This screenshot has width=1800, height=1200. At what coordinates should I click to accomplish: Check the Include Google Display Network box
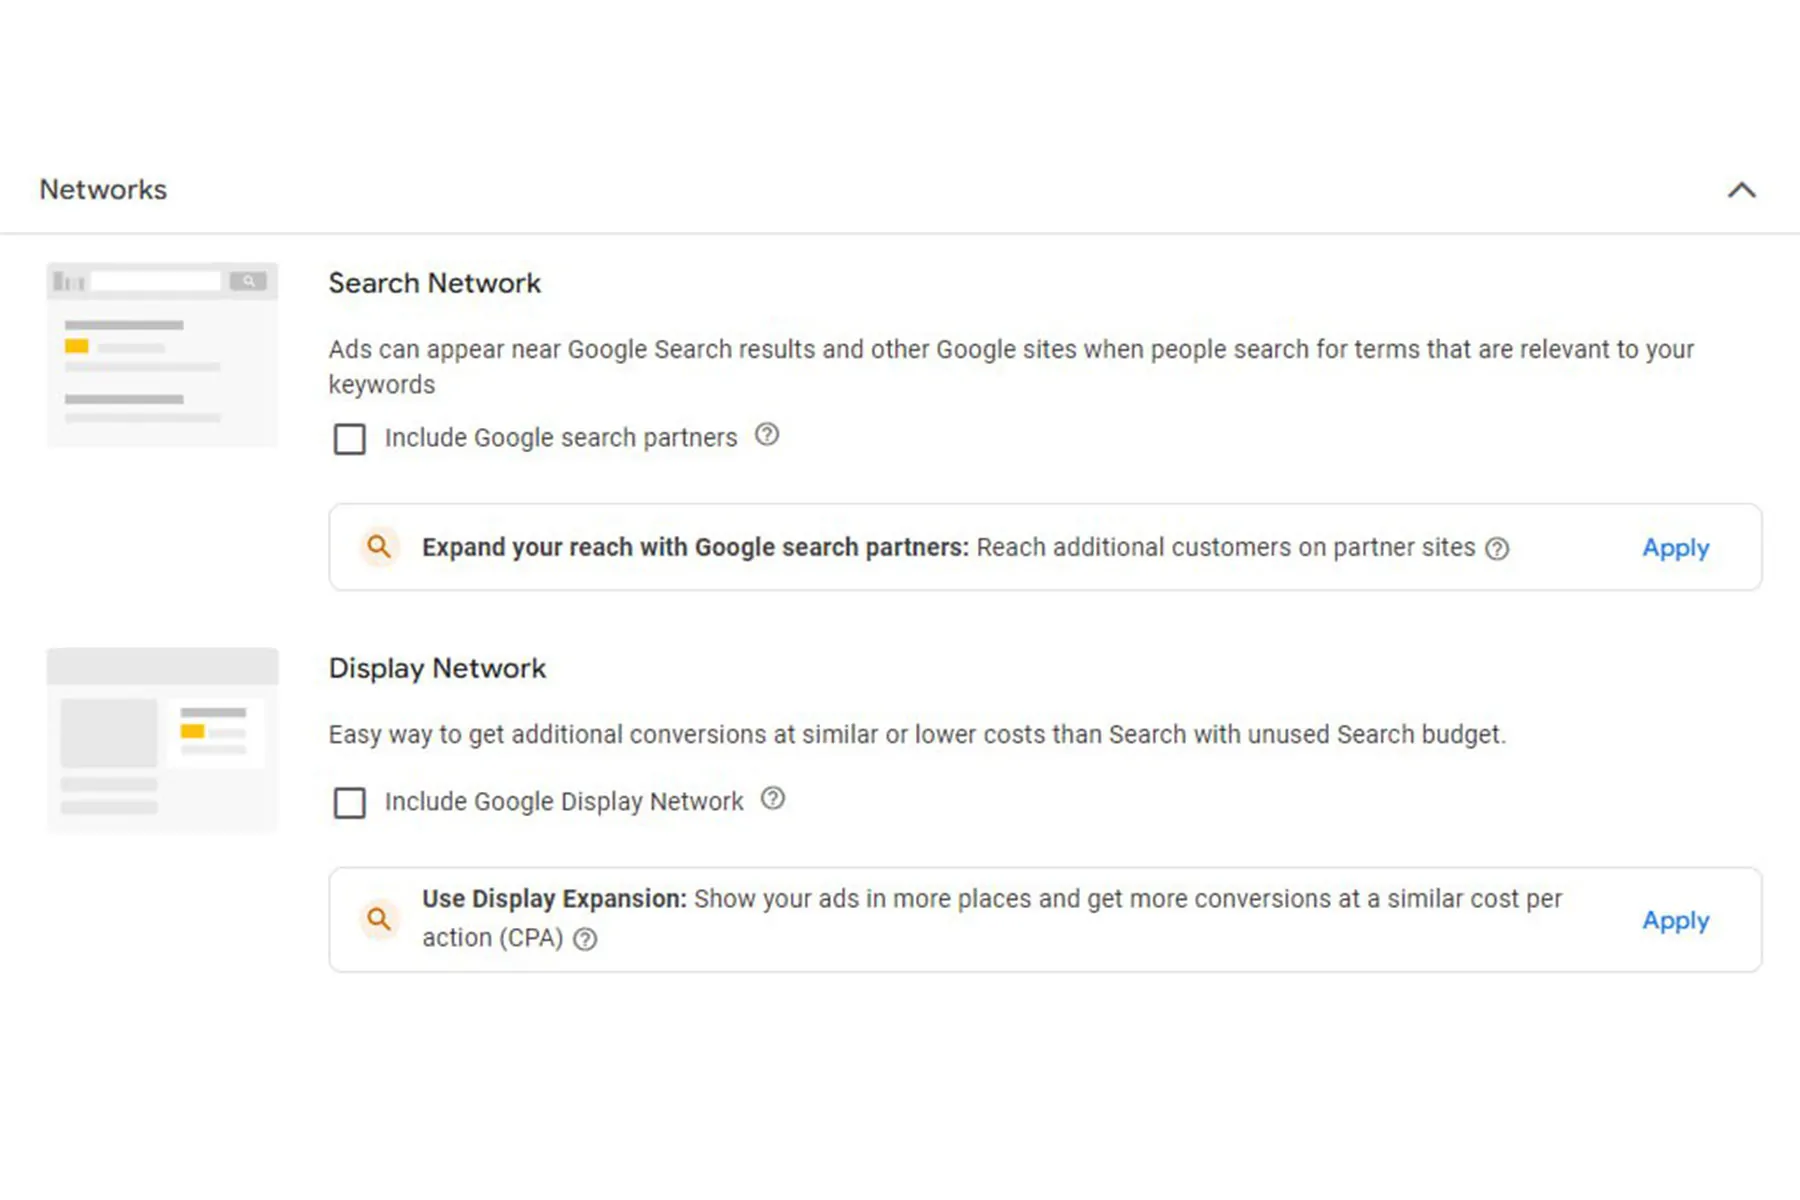[350, 802]
